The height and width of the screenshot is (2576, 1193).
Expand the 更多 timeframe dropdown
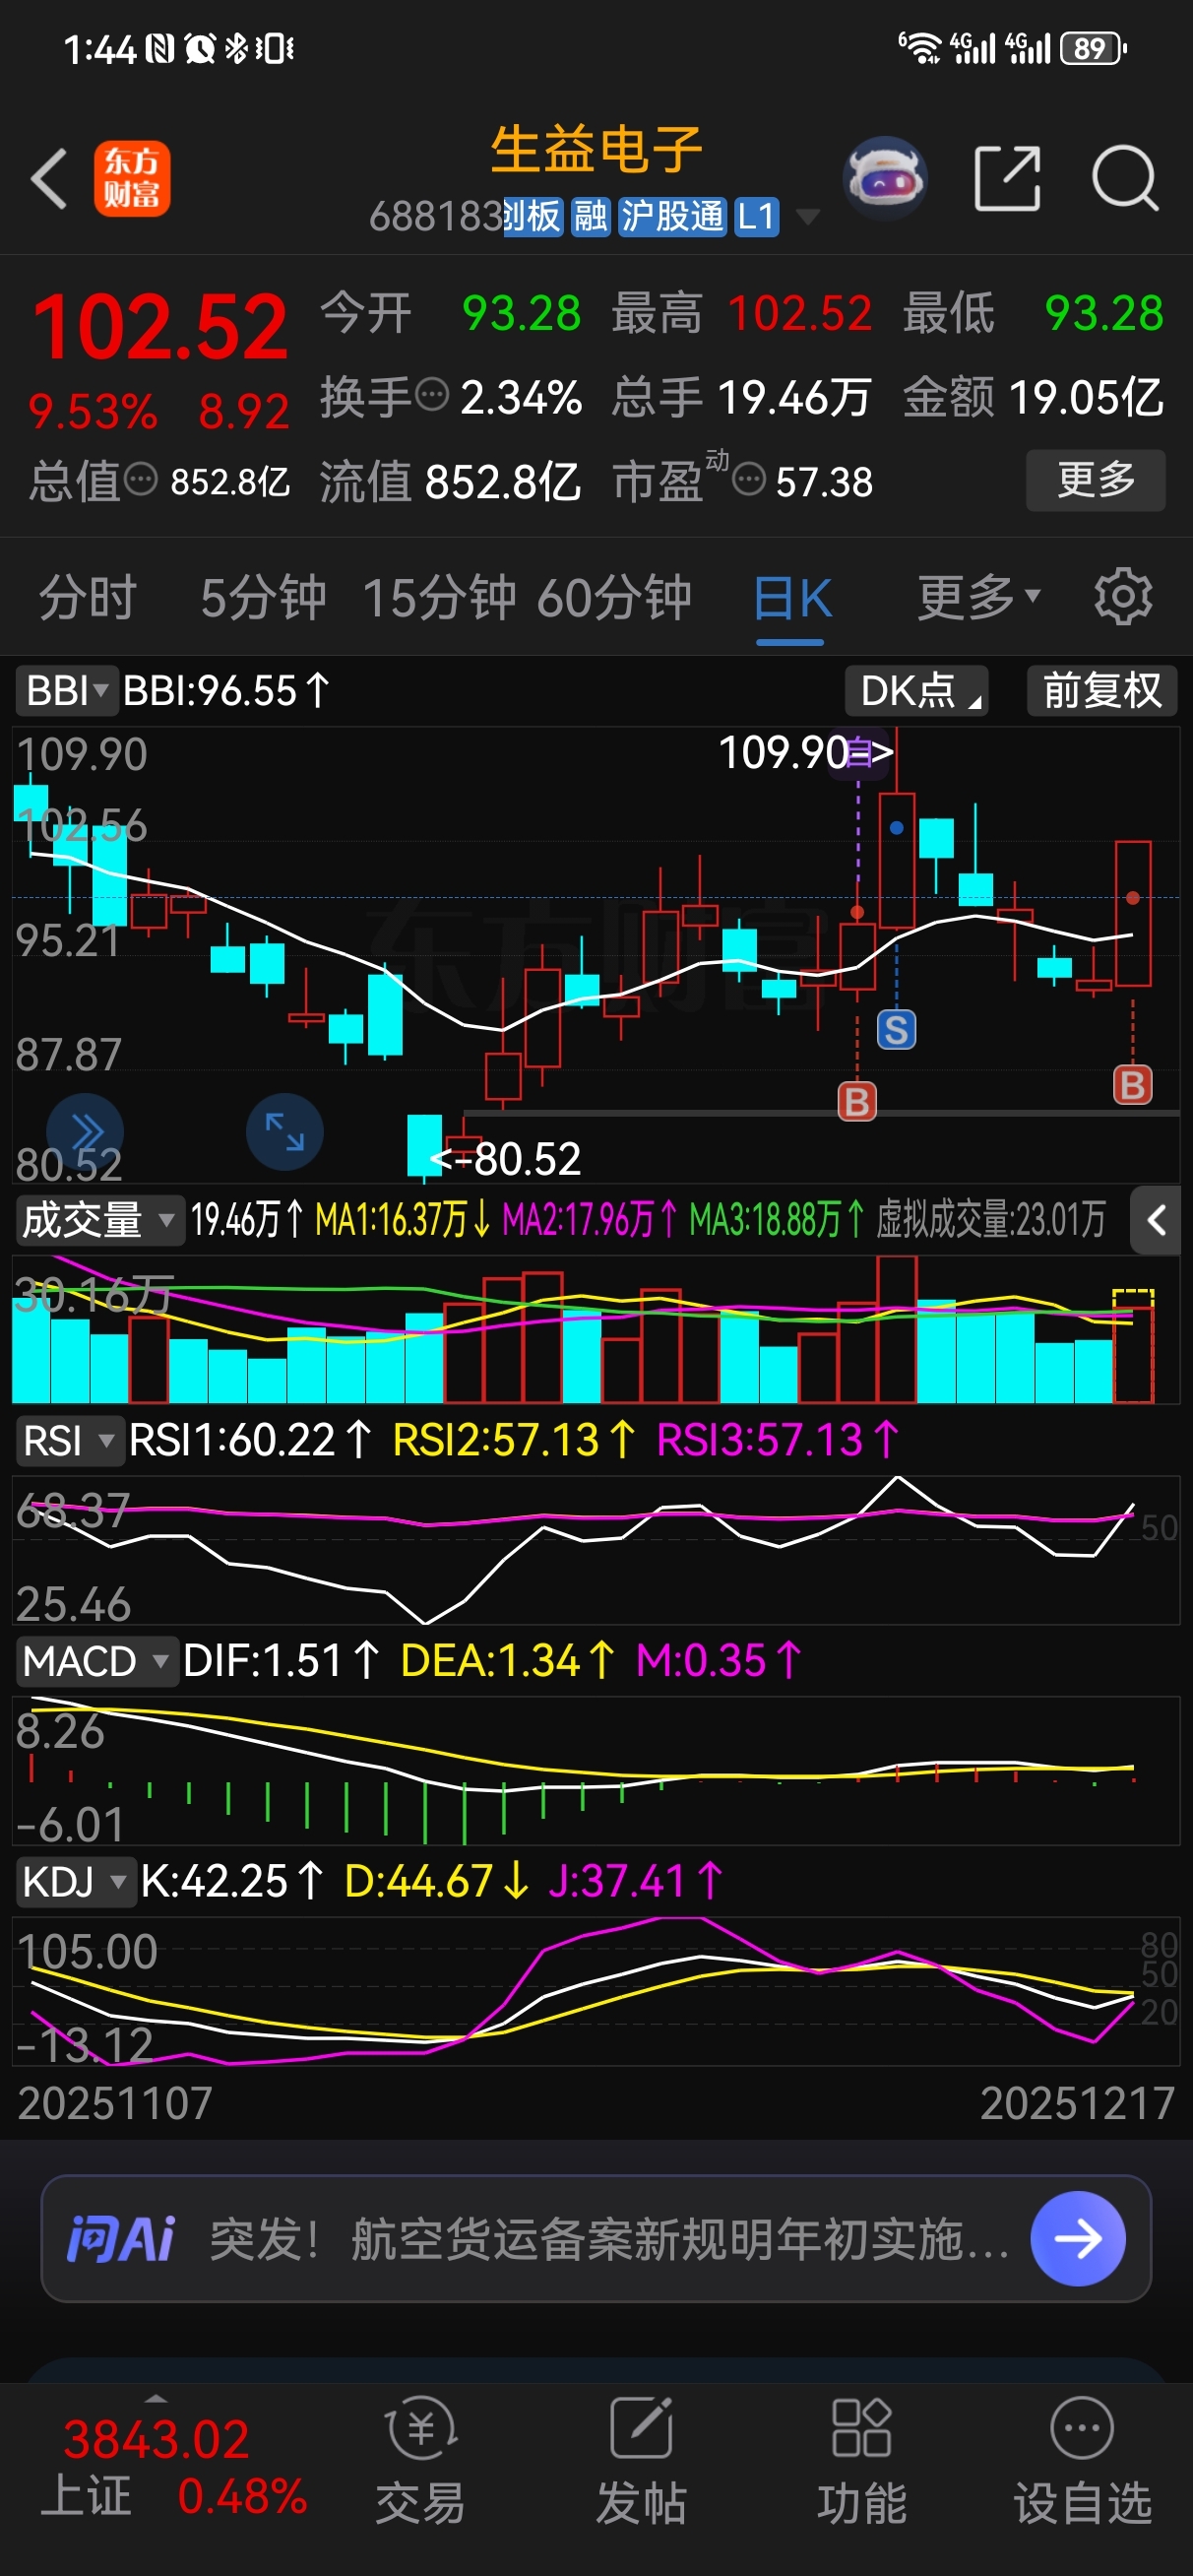[979, 598]
